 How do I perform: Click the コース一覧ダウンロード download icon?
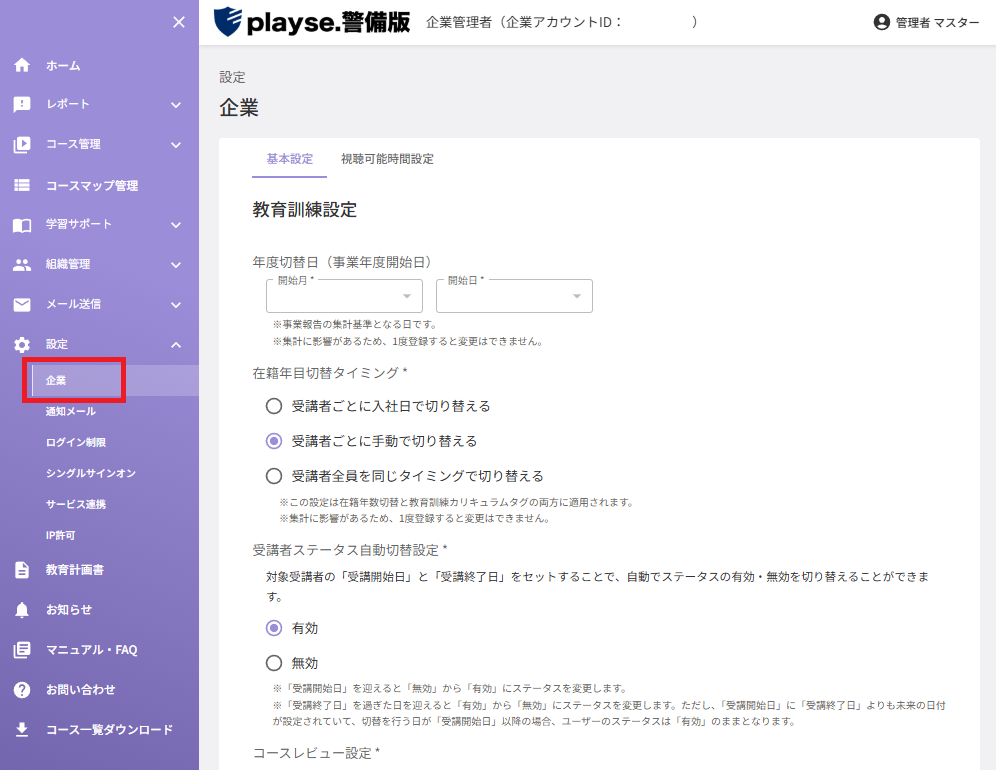pyautogui.click(x=22, y=729)
